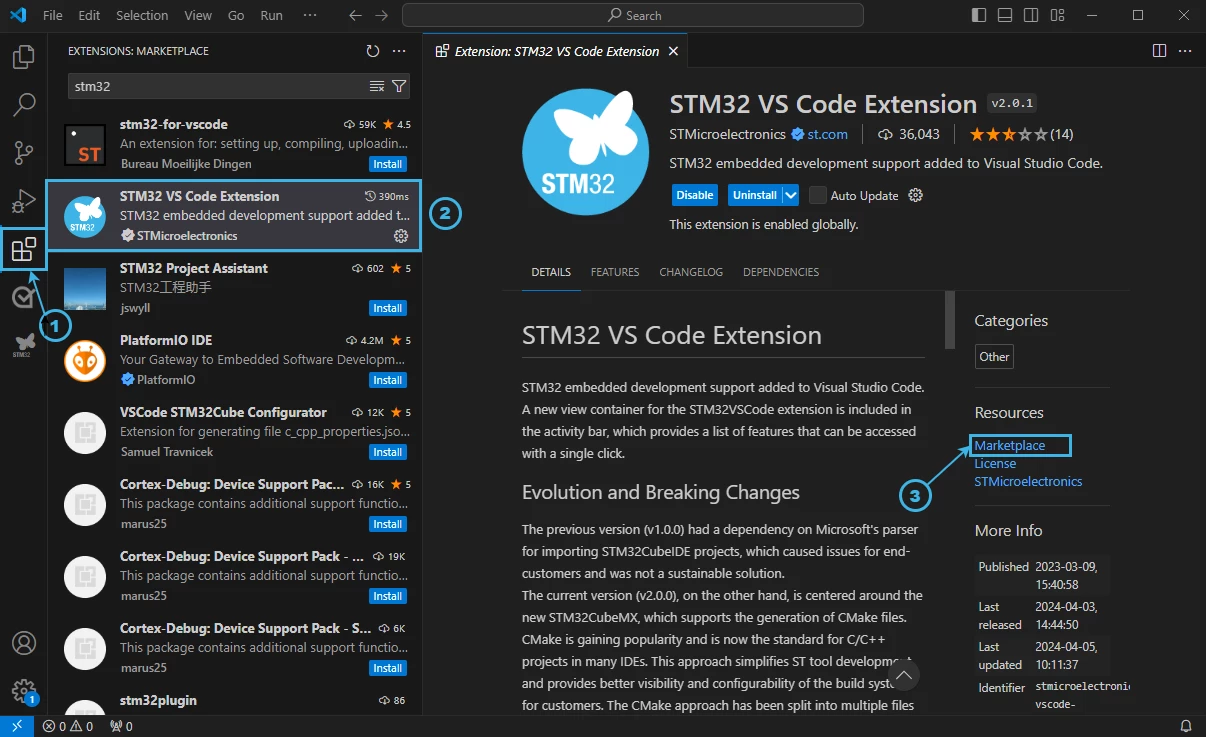The width and height of the screenshot is (1207, 737).
Task: Select the STM32 VS Code Extension list row
Action: click(x=234, y=216)
